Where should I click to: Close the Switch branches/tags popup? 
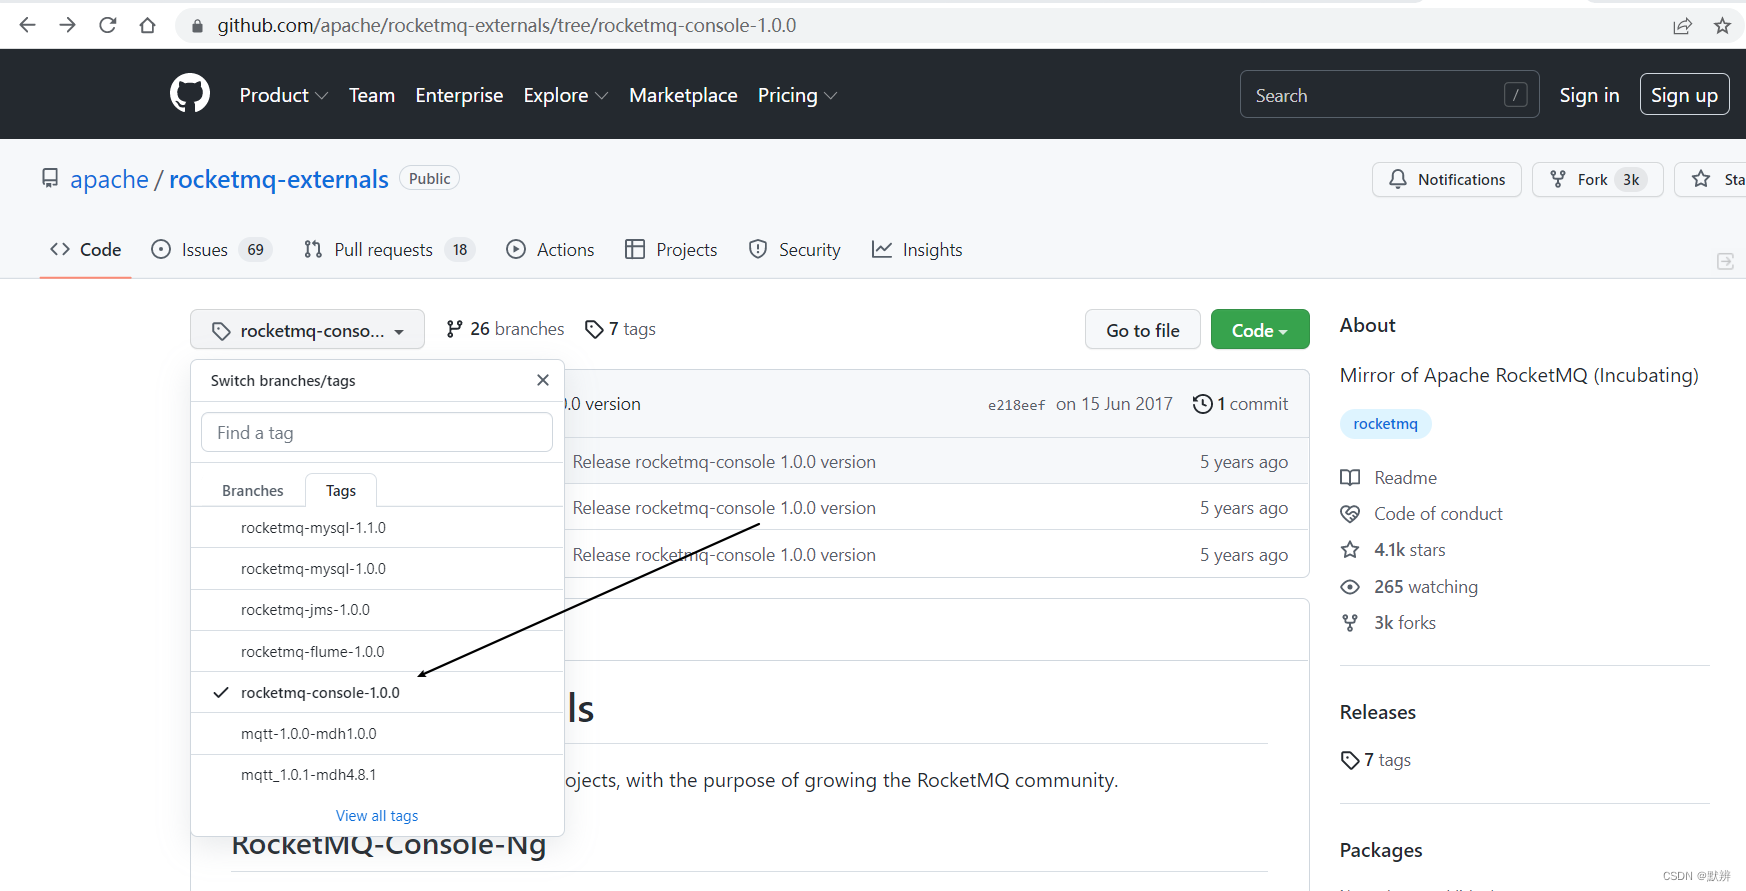coord(543,380)
